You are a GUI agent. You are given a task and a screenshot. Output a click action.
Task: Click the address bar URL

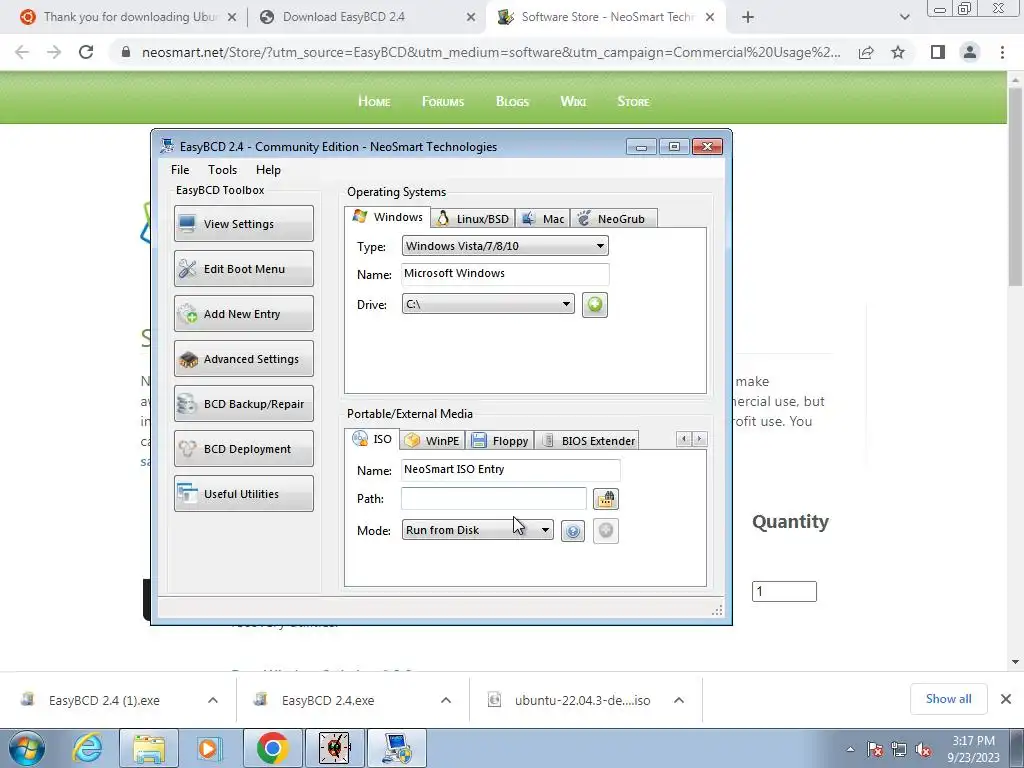[x=491, y=52]
